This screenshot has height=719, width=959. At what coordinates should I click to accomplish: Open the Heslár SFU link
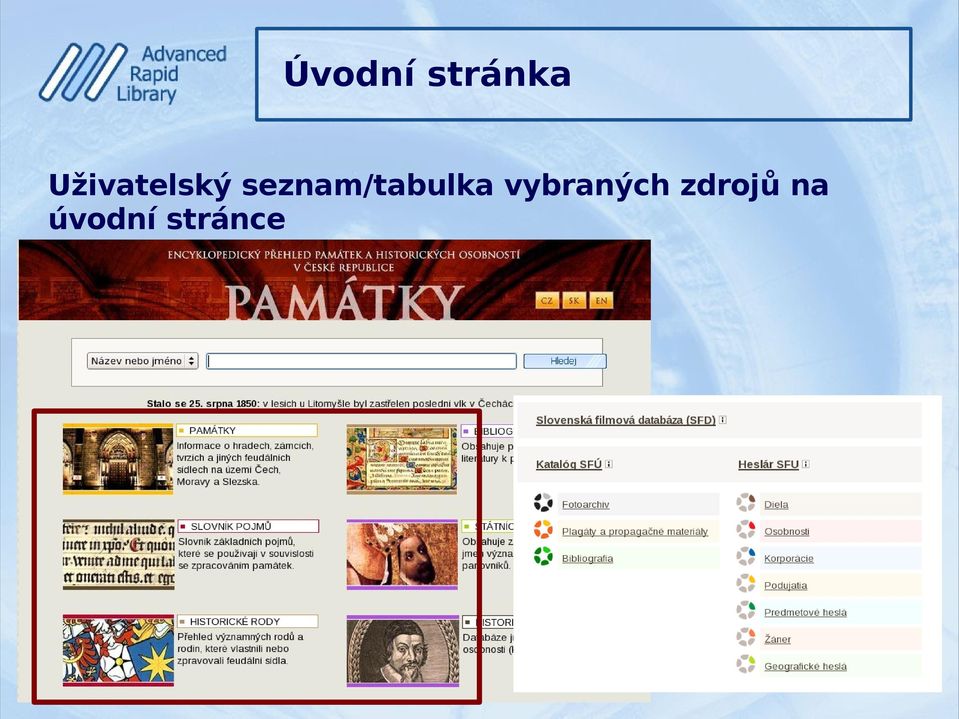pos(768,464)
